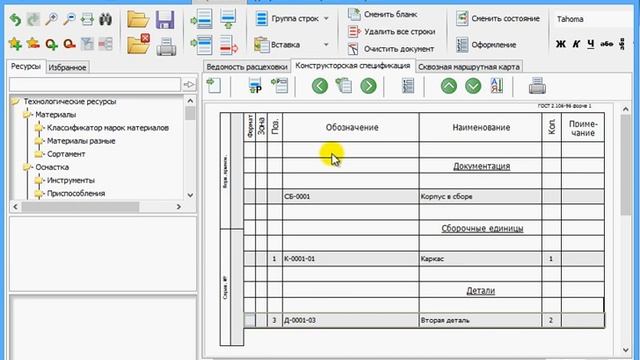Click the fit-to-width page icon
640x360 pixels.
click(87, 20)
